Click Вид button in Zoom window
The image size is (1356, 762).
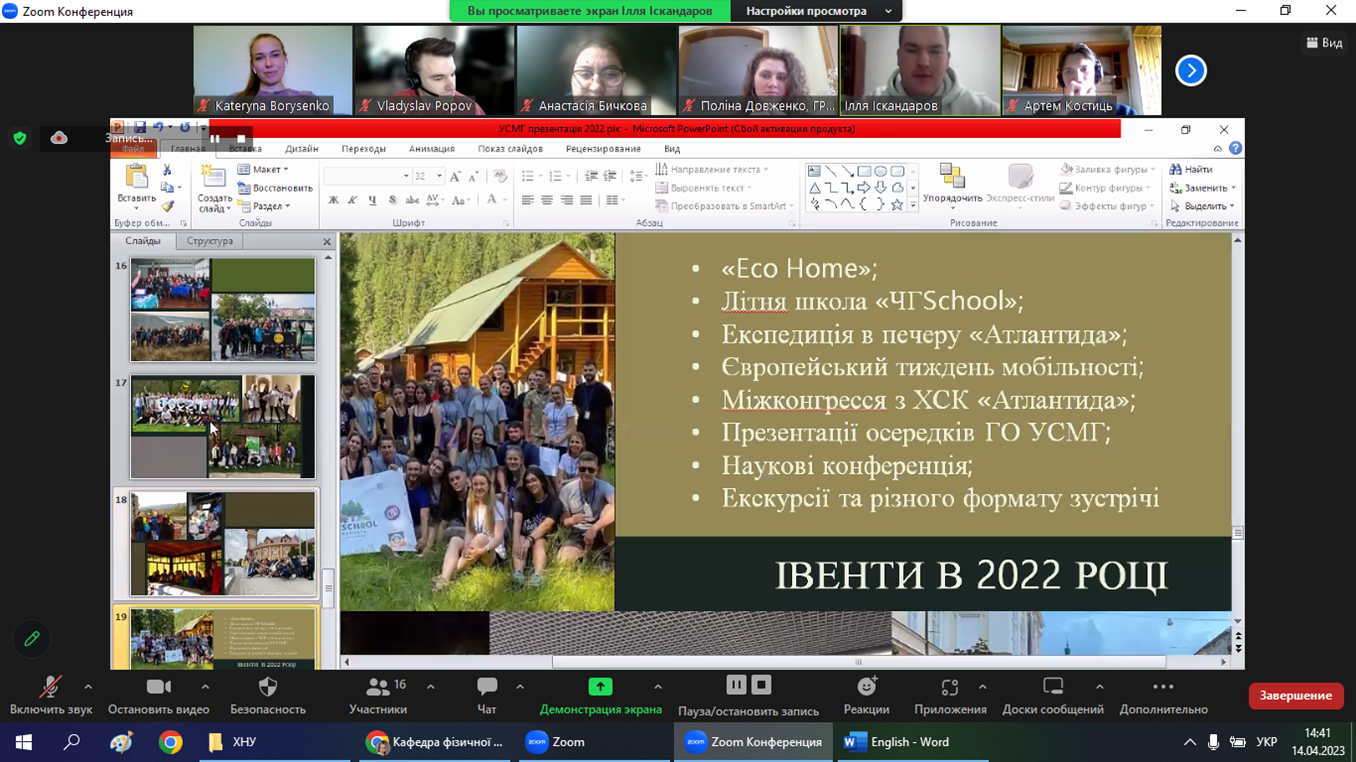[1324, 43]
